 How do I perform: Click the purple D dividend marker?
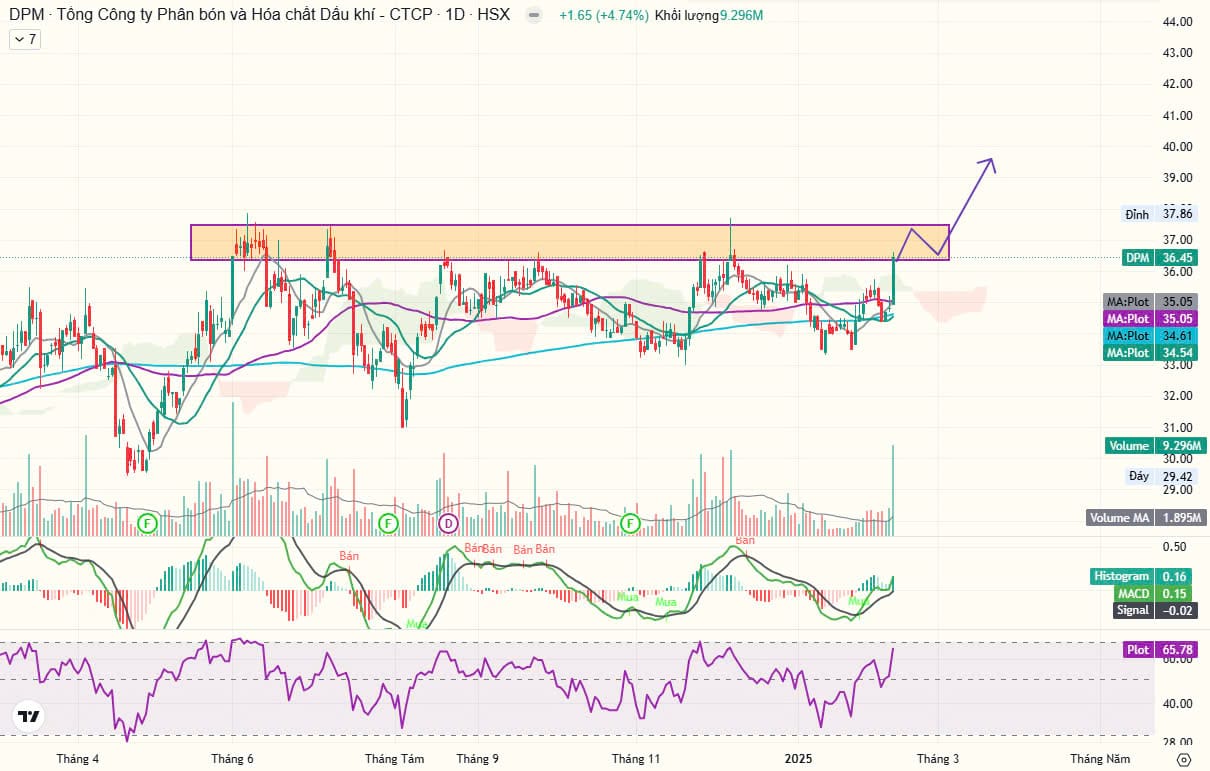pos(449,523)
